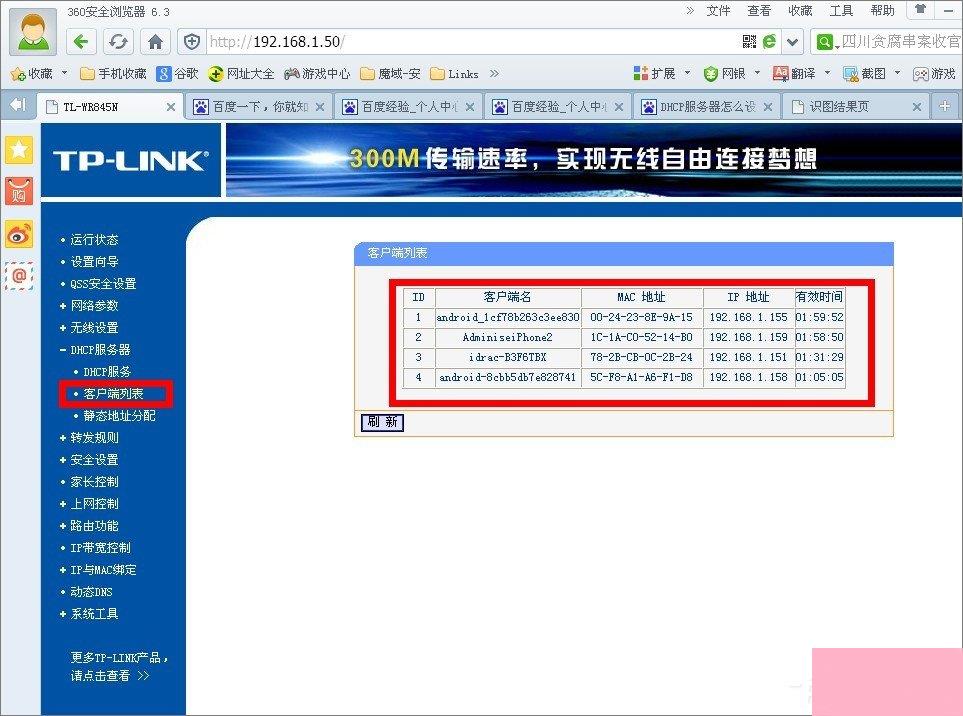Open QSS安全设置 in router menu

[x=103, y=284]
